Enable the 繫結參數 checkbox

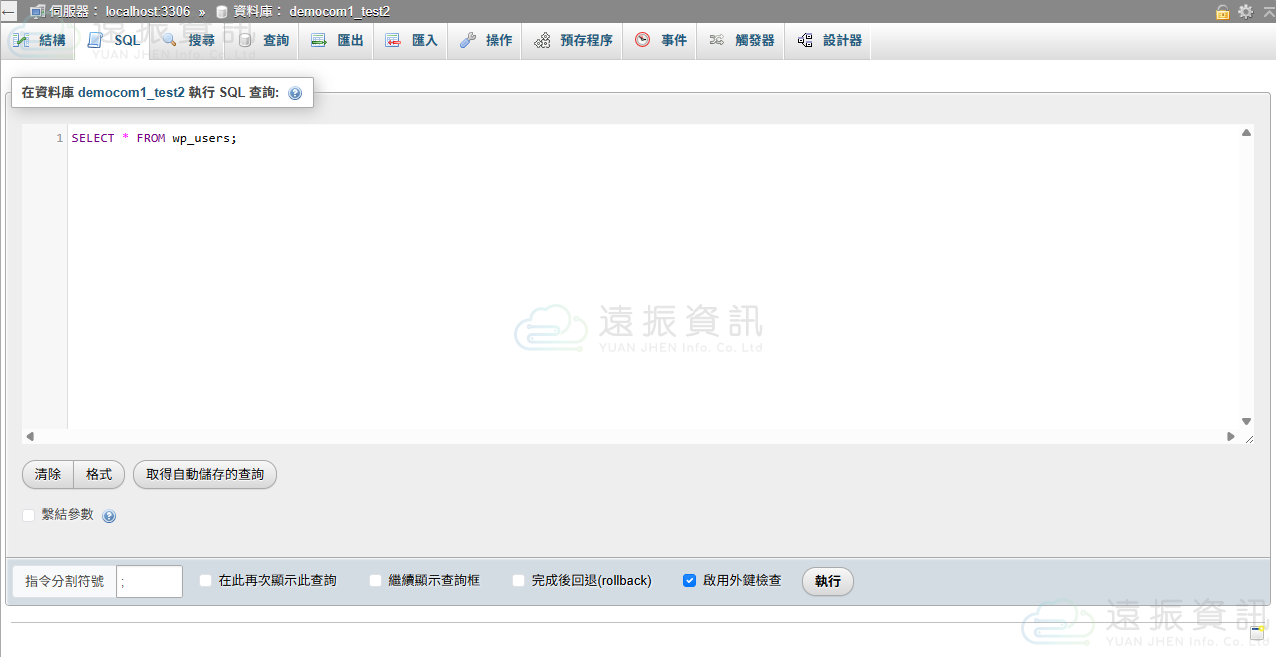(x=29, y=515)
